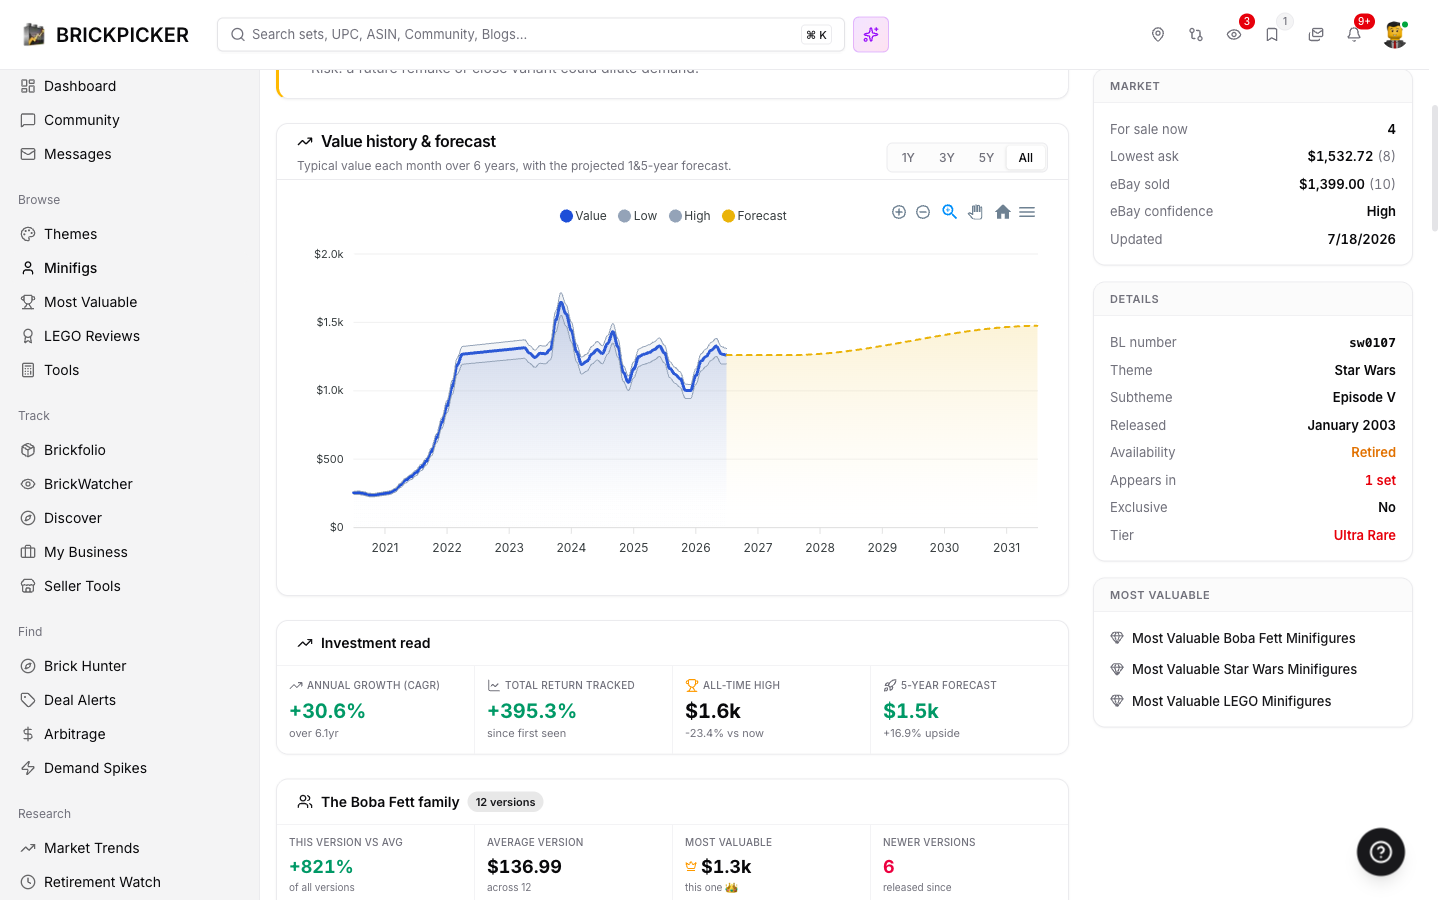Reset chart zoom with home icon
This screenshot has height=900, width=1440.
pyautogui.click(x=1002, y=212)
